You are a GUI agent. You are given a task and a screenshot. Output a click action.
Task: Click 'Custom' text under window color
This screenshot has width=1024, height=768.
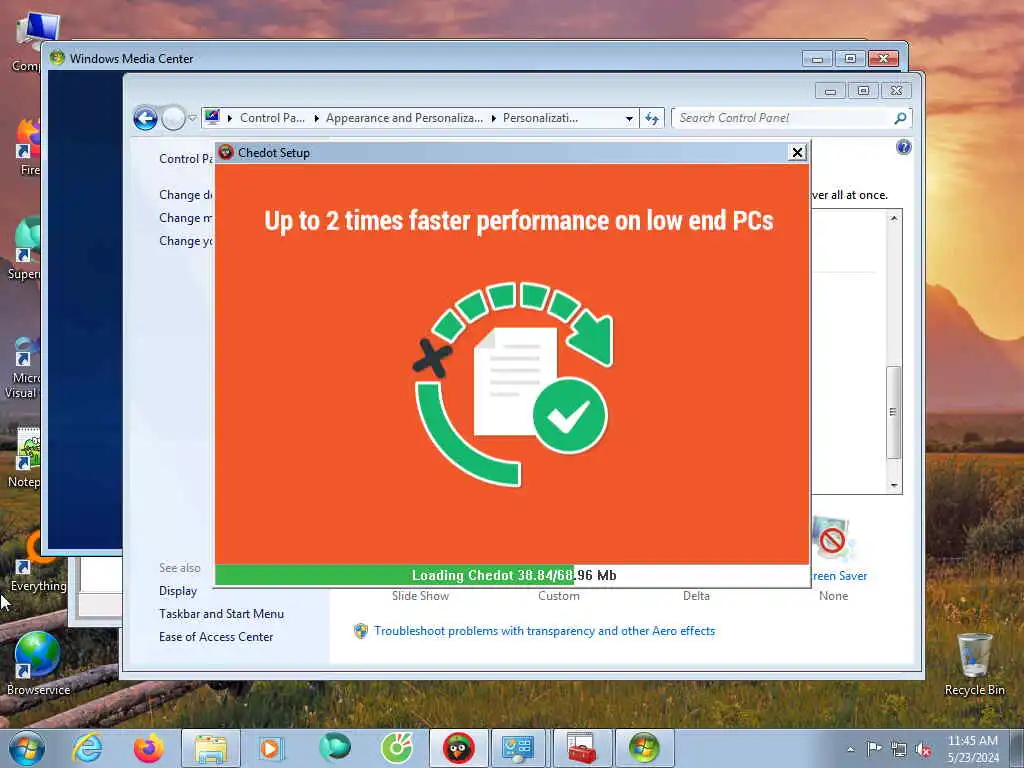[558, 596]
